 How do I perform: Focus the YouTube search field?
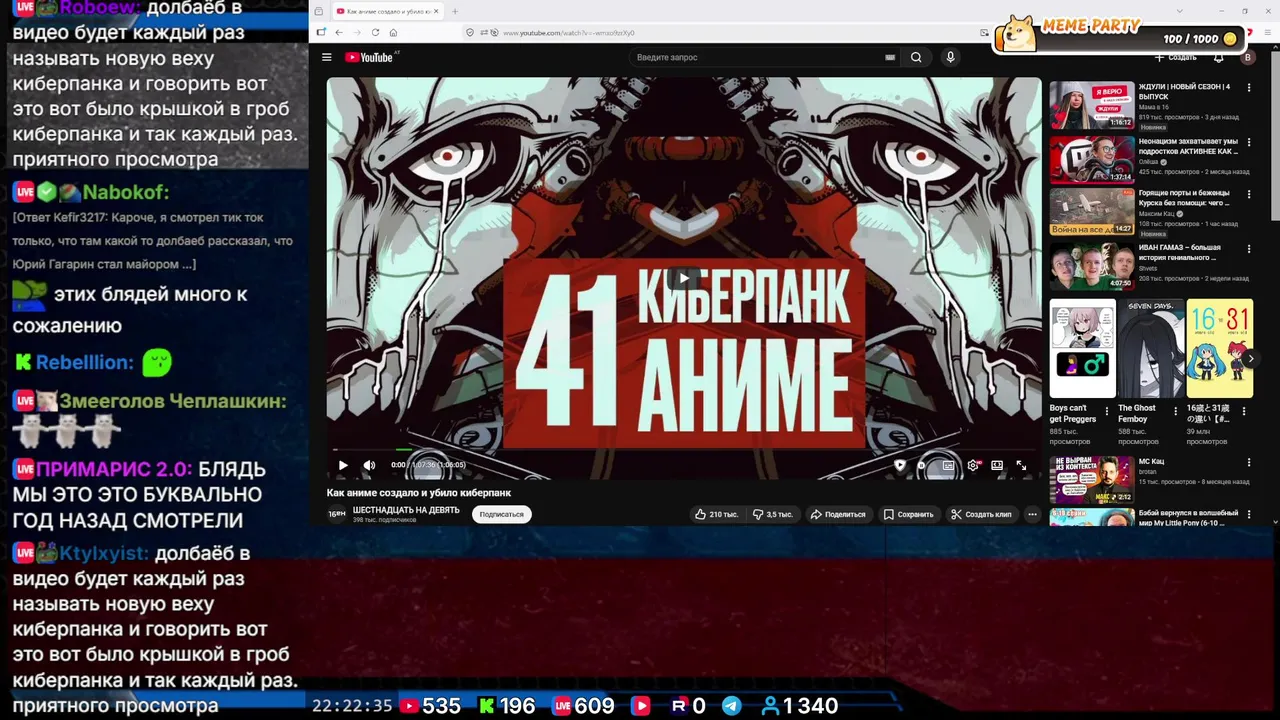coord(758,58)
